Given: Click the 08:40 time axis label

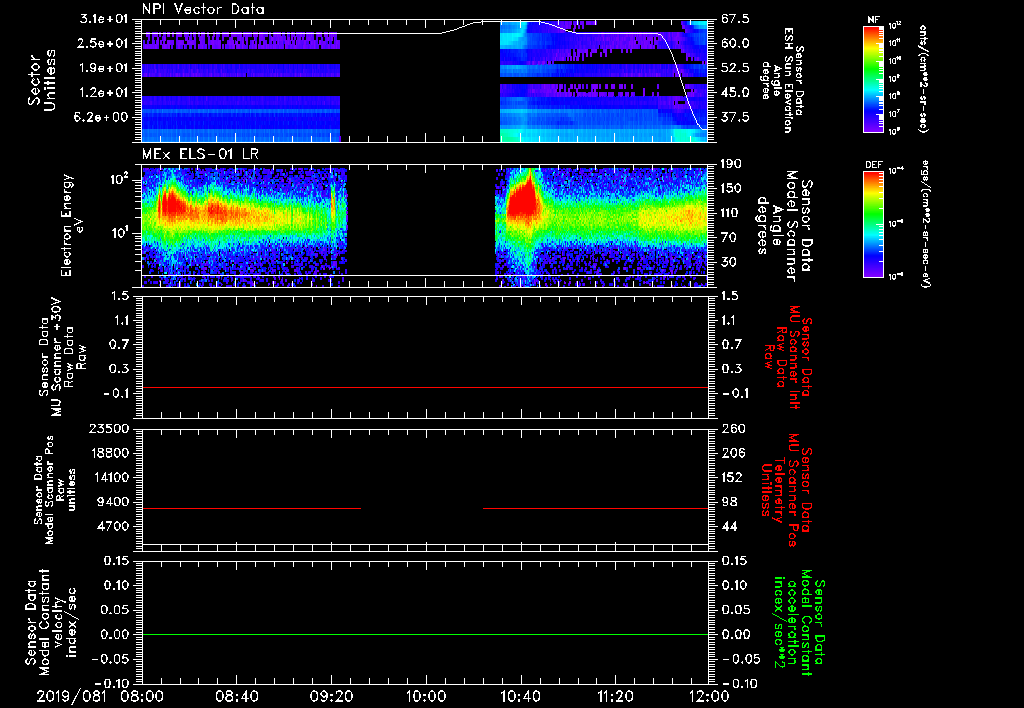Looking at the screenshot, I should (237, 696).
